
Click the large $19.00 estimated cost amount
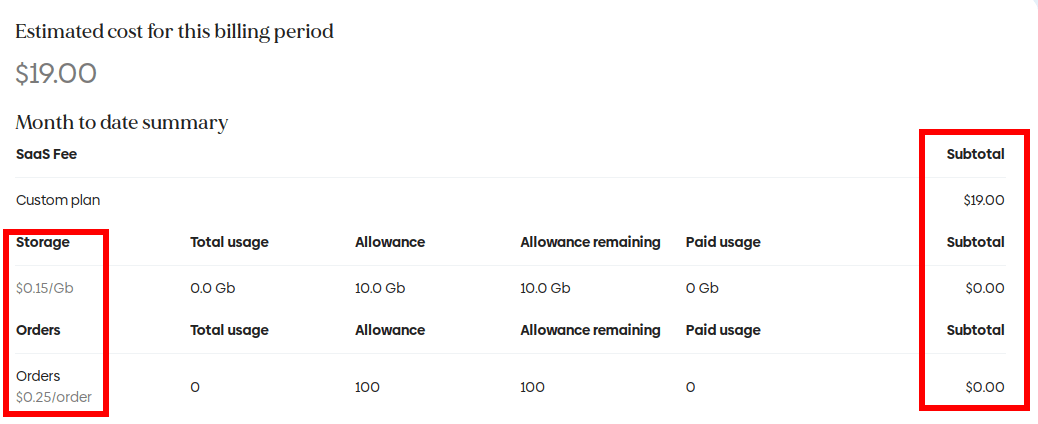tap(56, 74)
